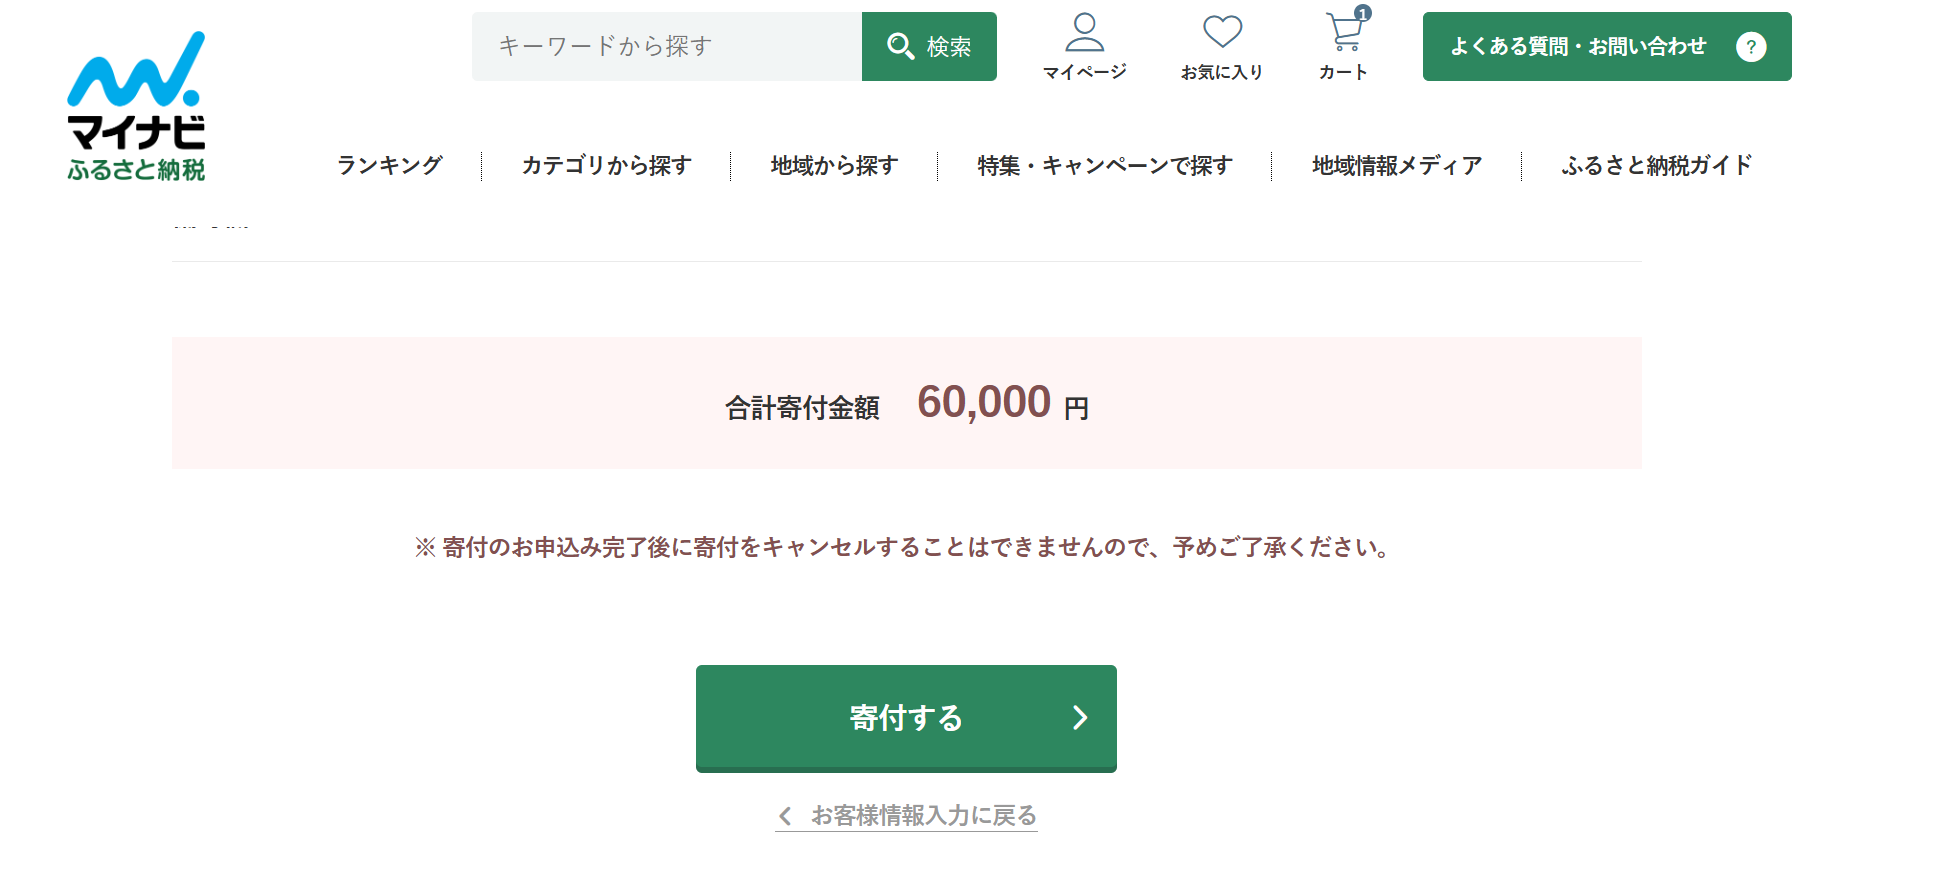Click arrow on 寄付する button

pyautogui.click(x=1080, y=718)
